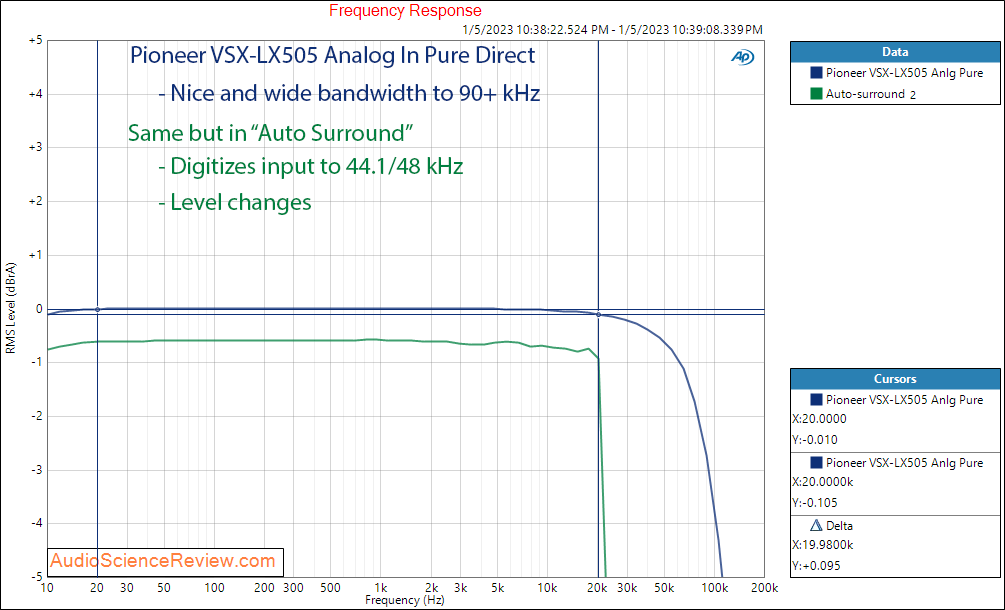Click the 100k tick on the frequency axis
This screenshot has height=610, width=1005.
click(x=714, y=588)
